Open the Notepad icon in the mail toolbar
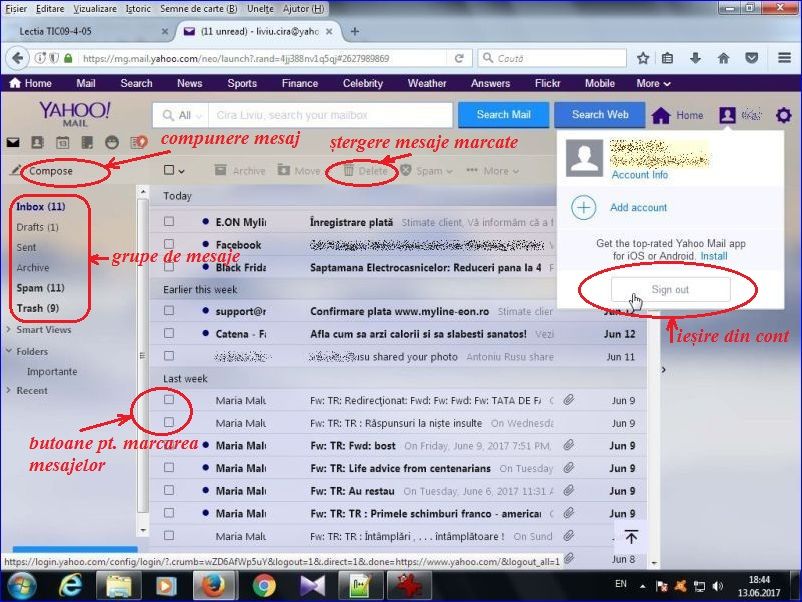The width and height of the screenshot is (802, 602). (x=87, y=143)
